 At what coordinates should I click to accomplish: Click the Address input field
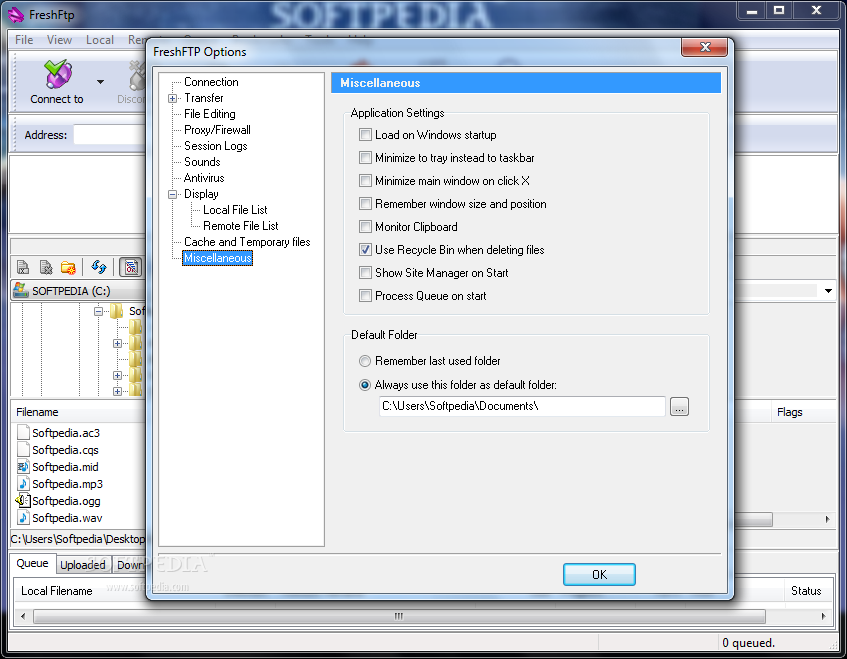(110, 135)
